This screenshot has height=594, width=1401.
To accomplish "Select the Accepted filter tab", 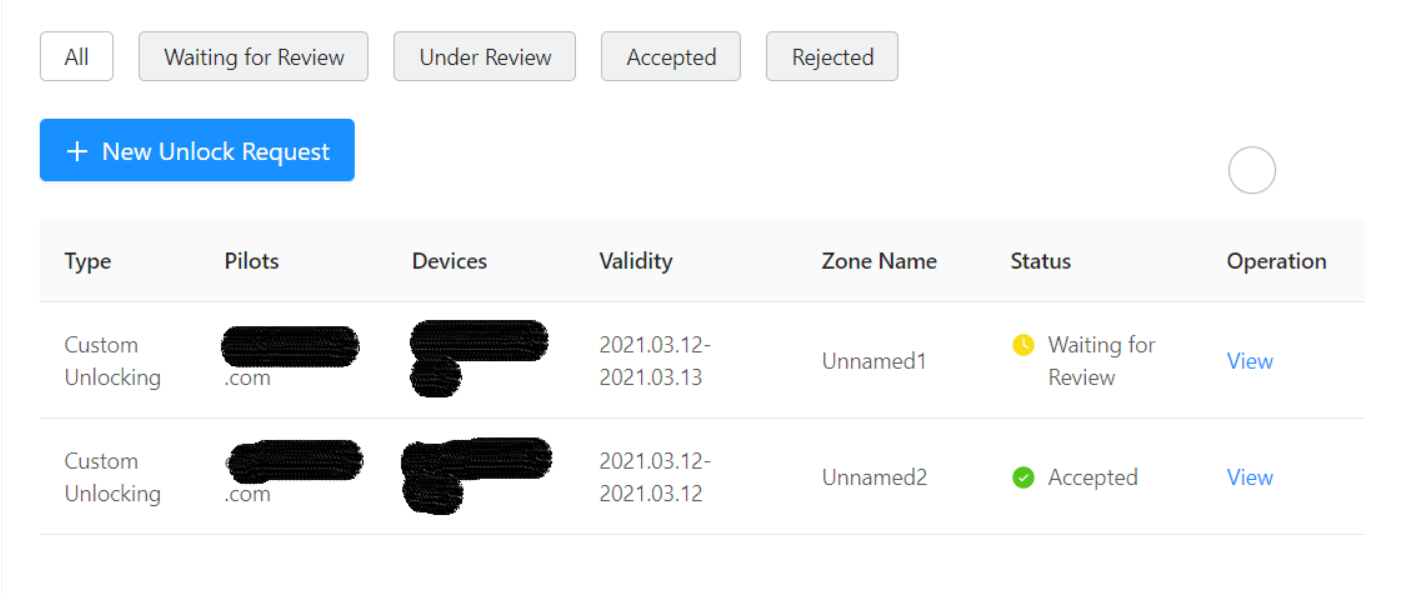I will pos(671,57).
